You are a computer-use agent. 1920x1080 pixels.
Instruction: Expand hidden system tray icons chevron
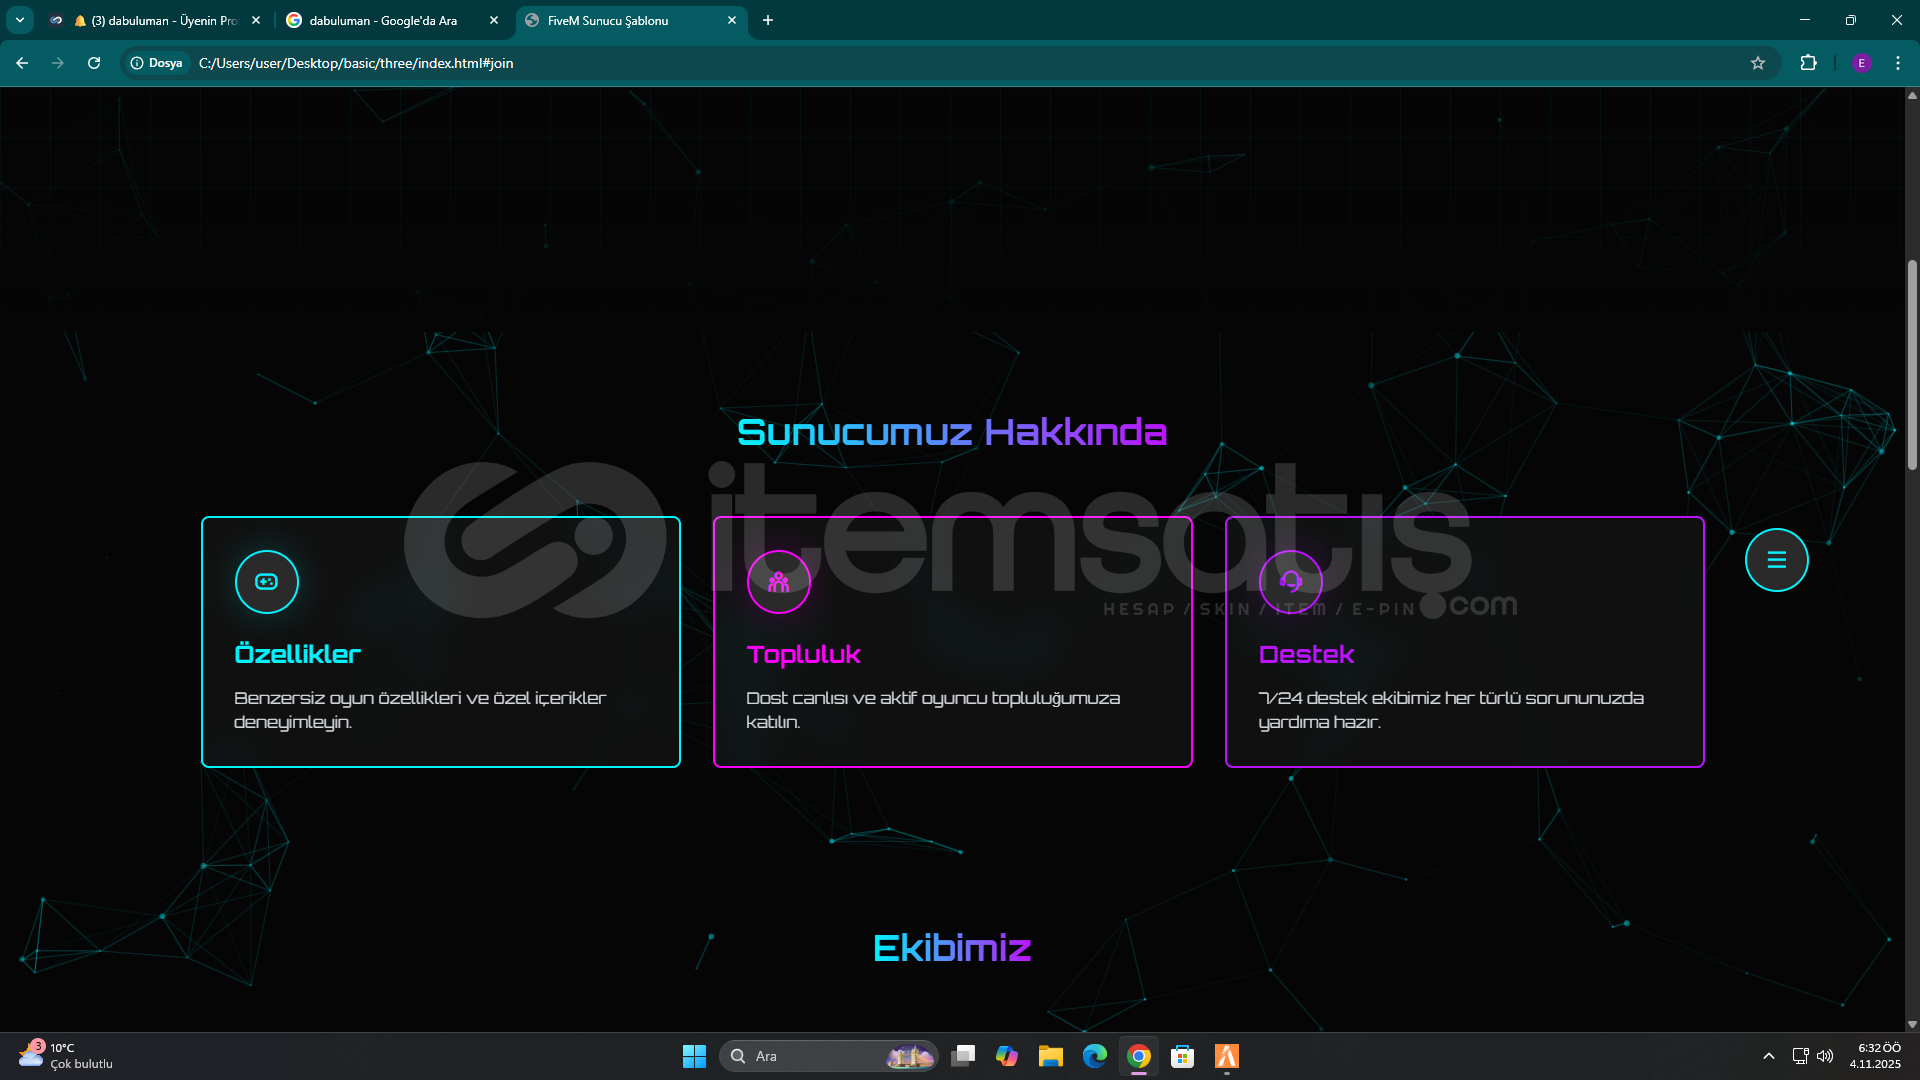point(1768,1056)
